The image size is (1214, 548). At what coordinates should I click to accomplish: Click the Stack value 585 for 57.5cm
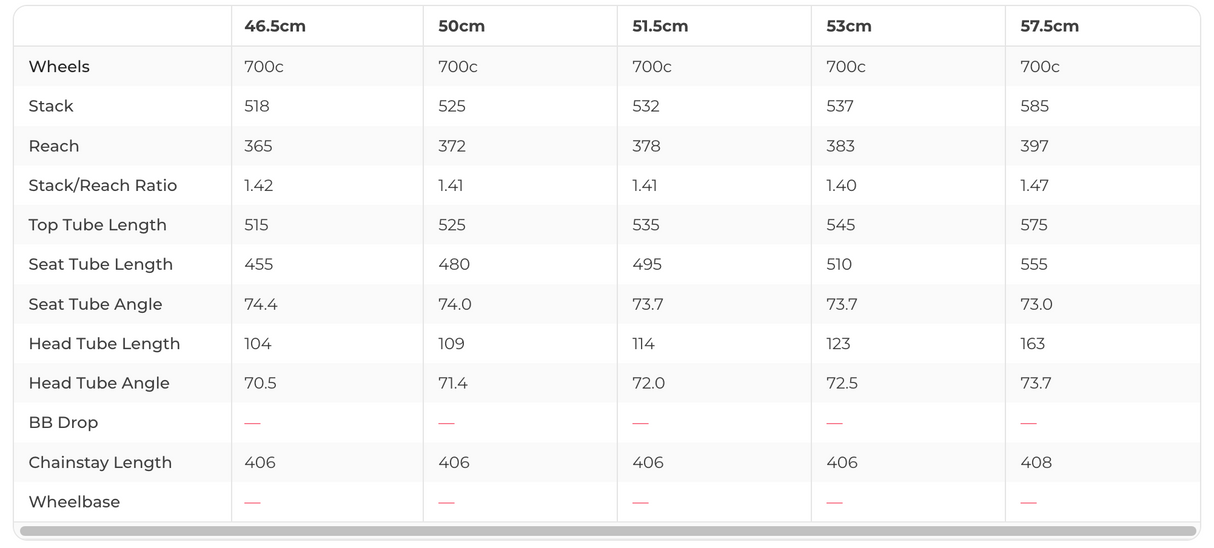[x=1034, y=106]
